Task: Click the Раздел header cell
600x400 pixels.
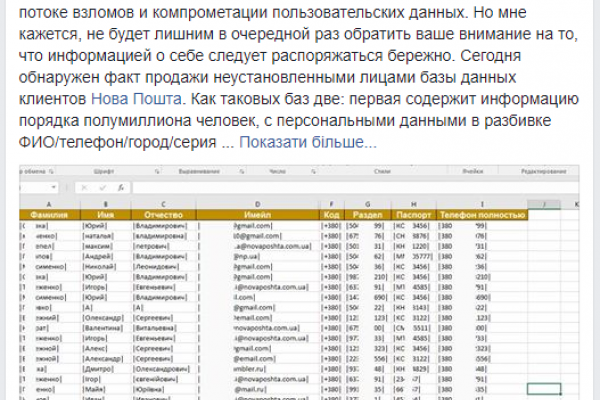Action: 367,215
